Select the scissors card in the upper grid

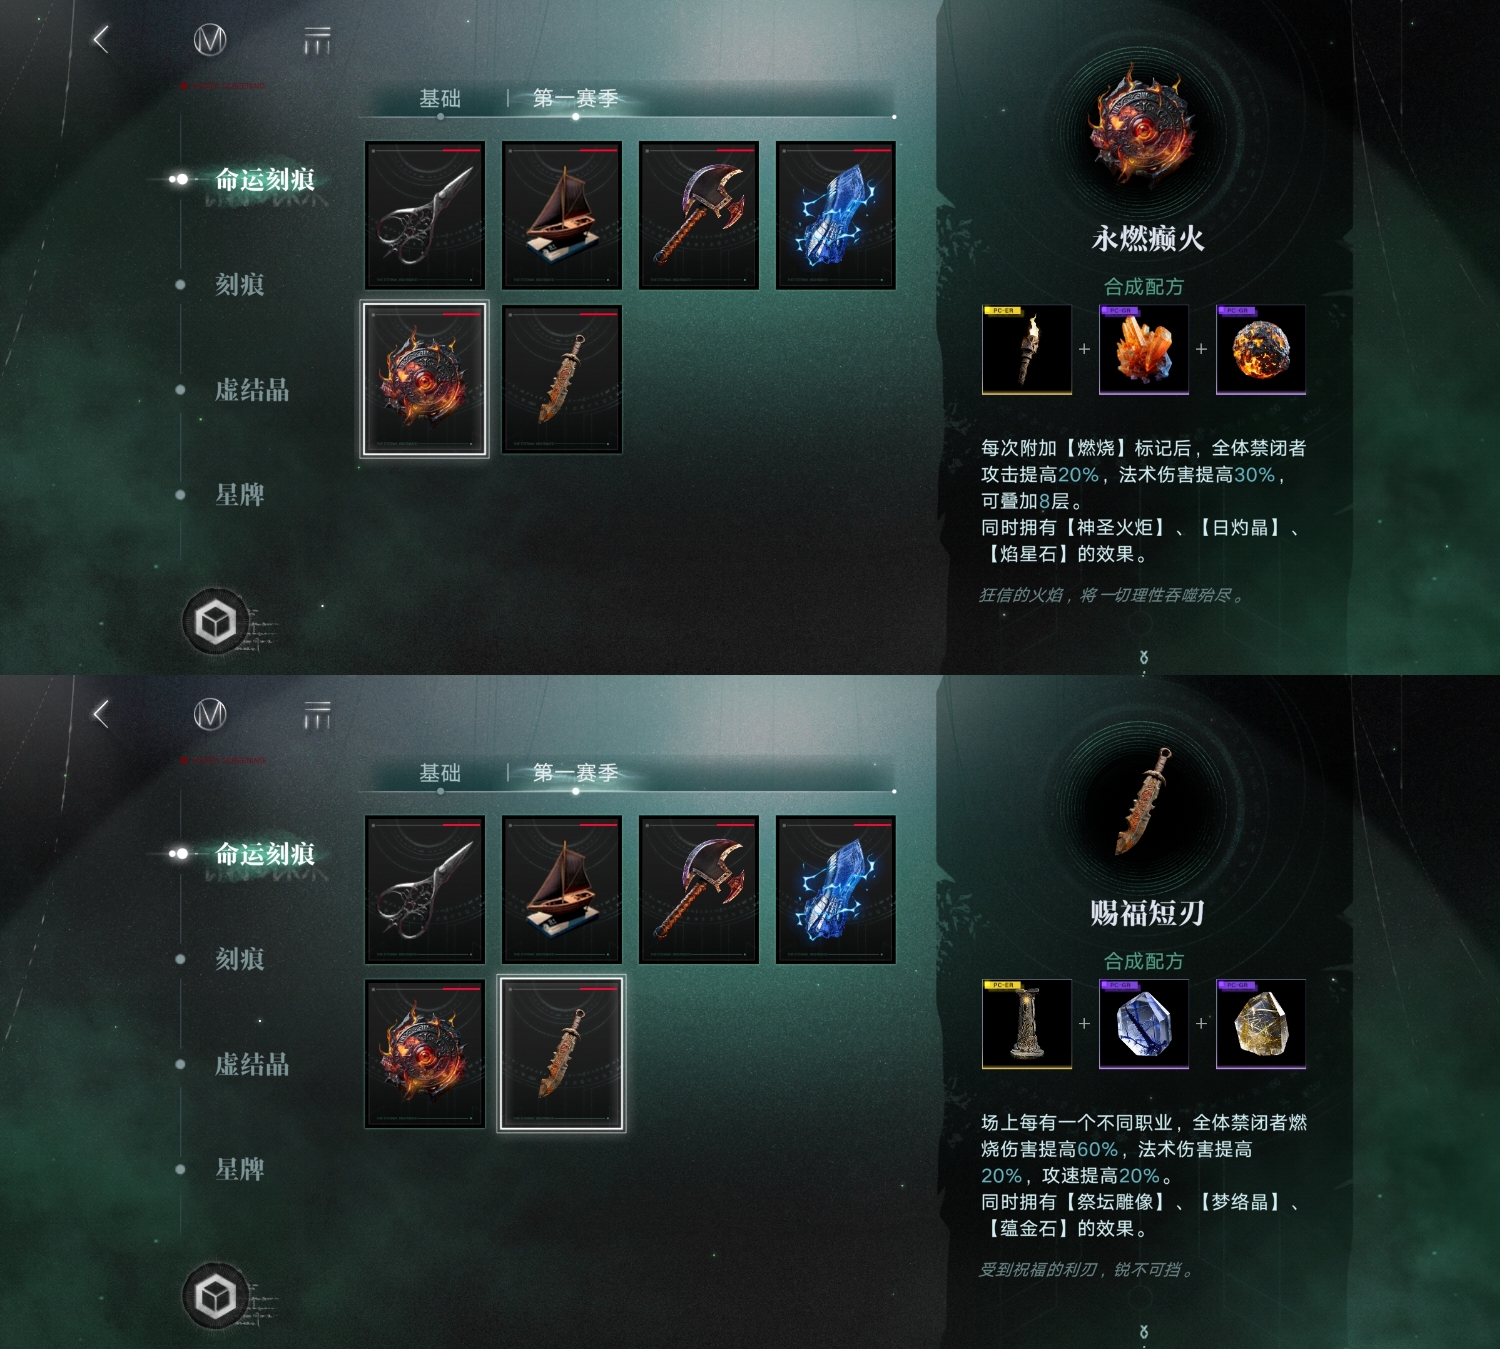425,215
